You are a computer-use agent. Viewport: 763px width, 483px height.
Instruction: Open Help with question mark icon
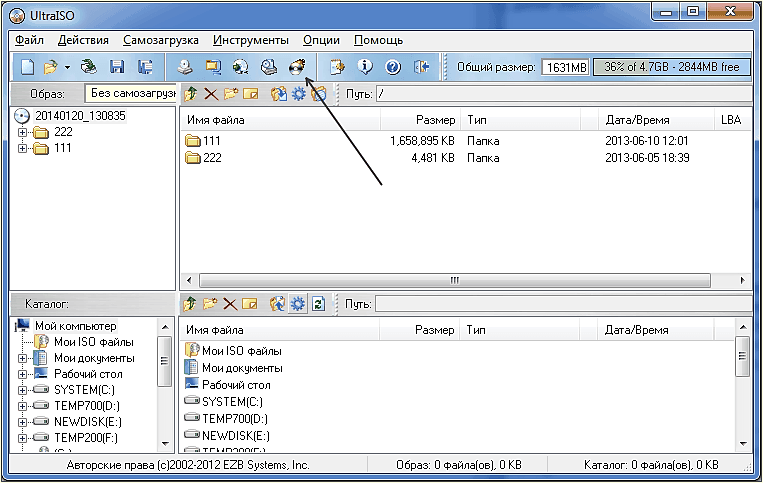(393, 67)
